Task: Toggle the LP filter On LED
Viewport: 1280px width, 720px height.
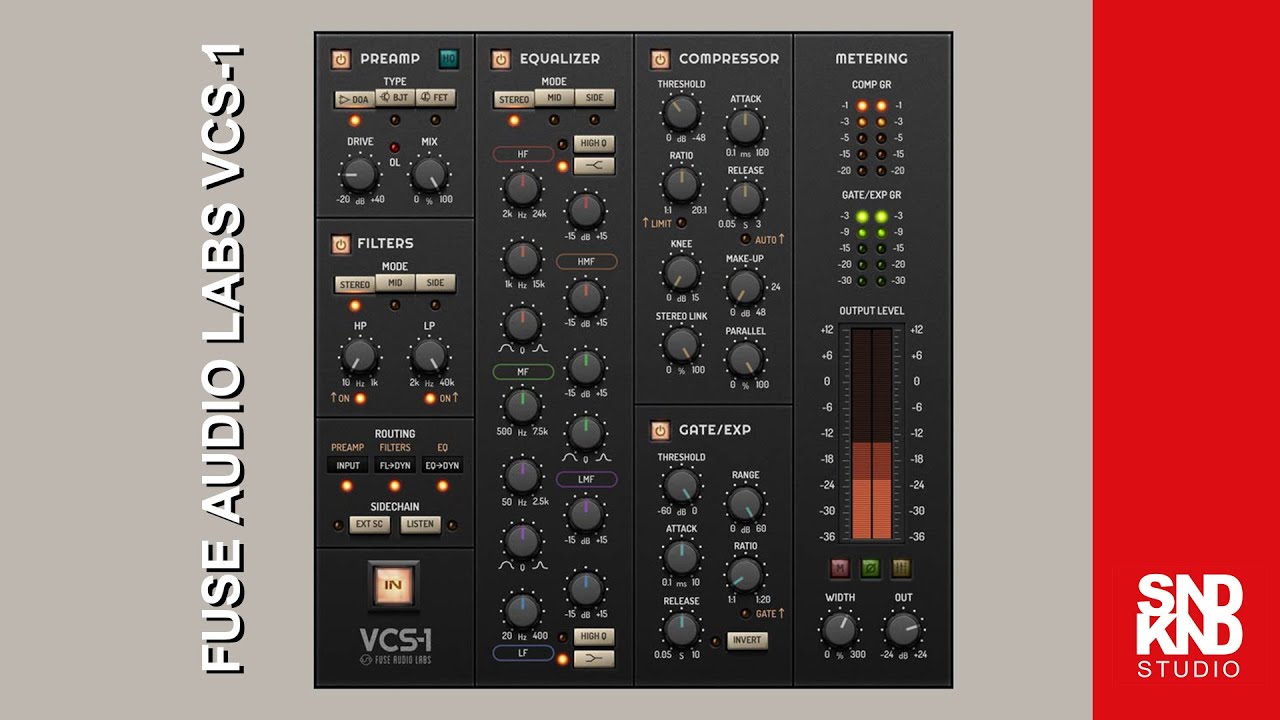Action: 430,398
